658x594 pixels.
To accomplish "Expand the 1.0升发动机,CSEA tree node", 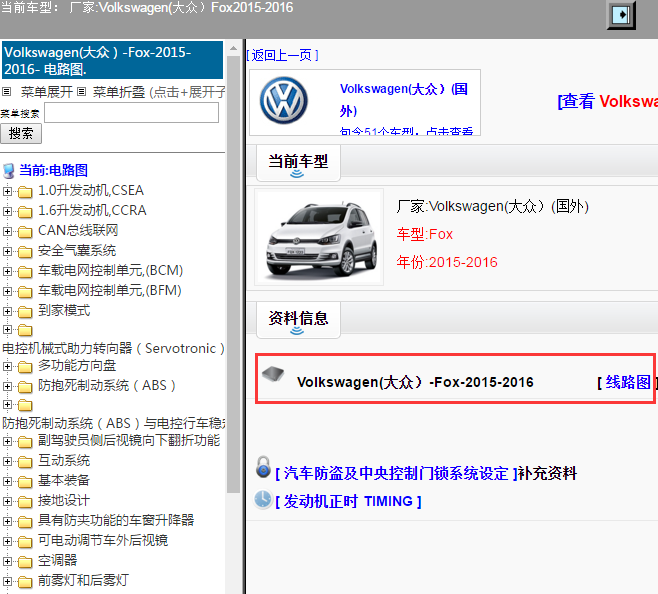I will pos(7,191).
